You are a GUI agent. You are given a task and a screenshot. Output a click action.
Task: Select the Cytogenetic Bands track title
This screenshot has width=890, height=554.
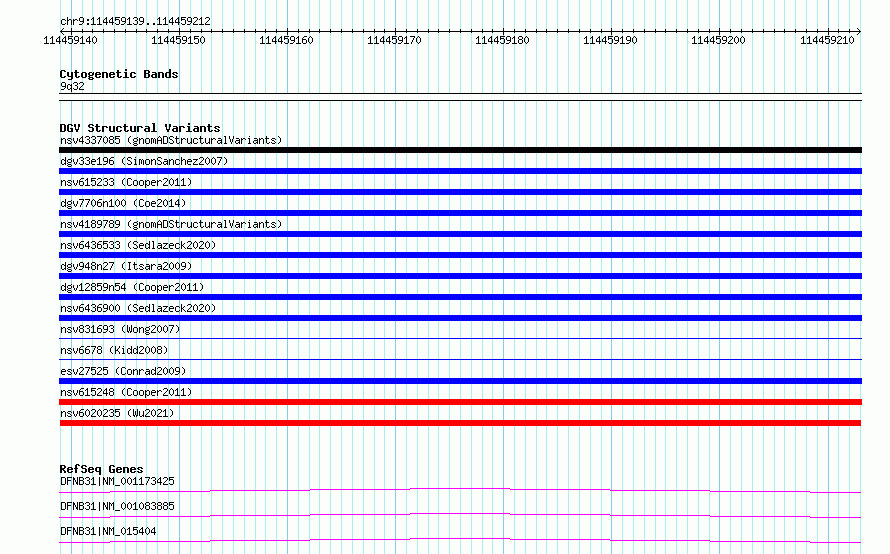pos(119,74)
